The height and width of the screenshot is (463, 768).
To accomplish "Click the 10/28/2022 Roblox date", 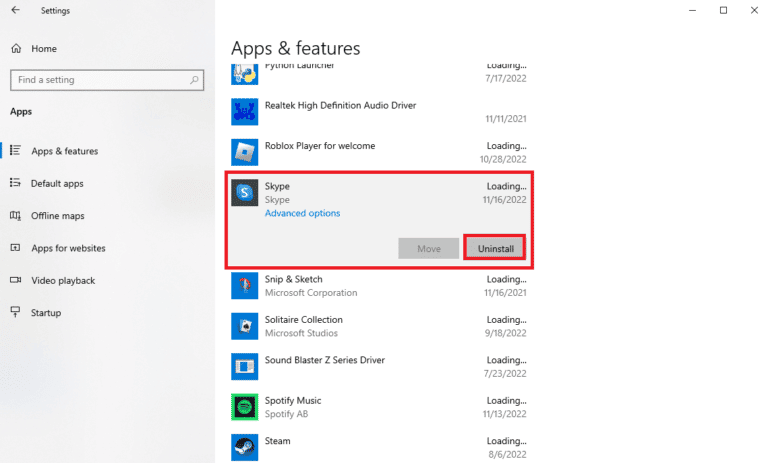I will tap(503, 159).
